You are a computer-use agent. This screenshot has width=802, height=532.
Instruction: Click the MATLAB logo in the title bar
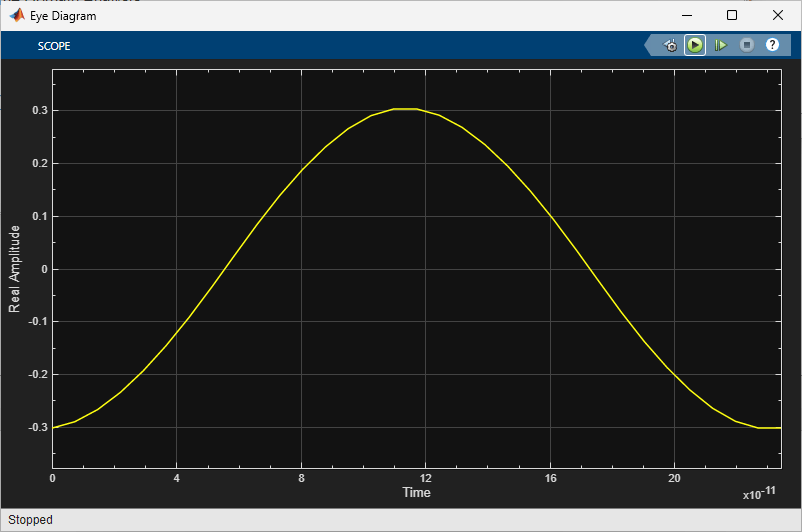17,15
